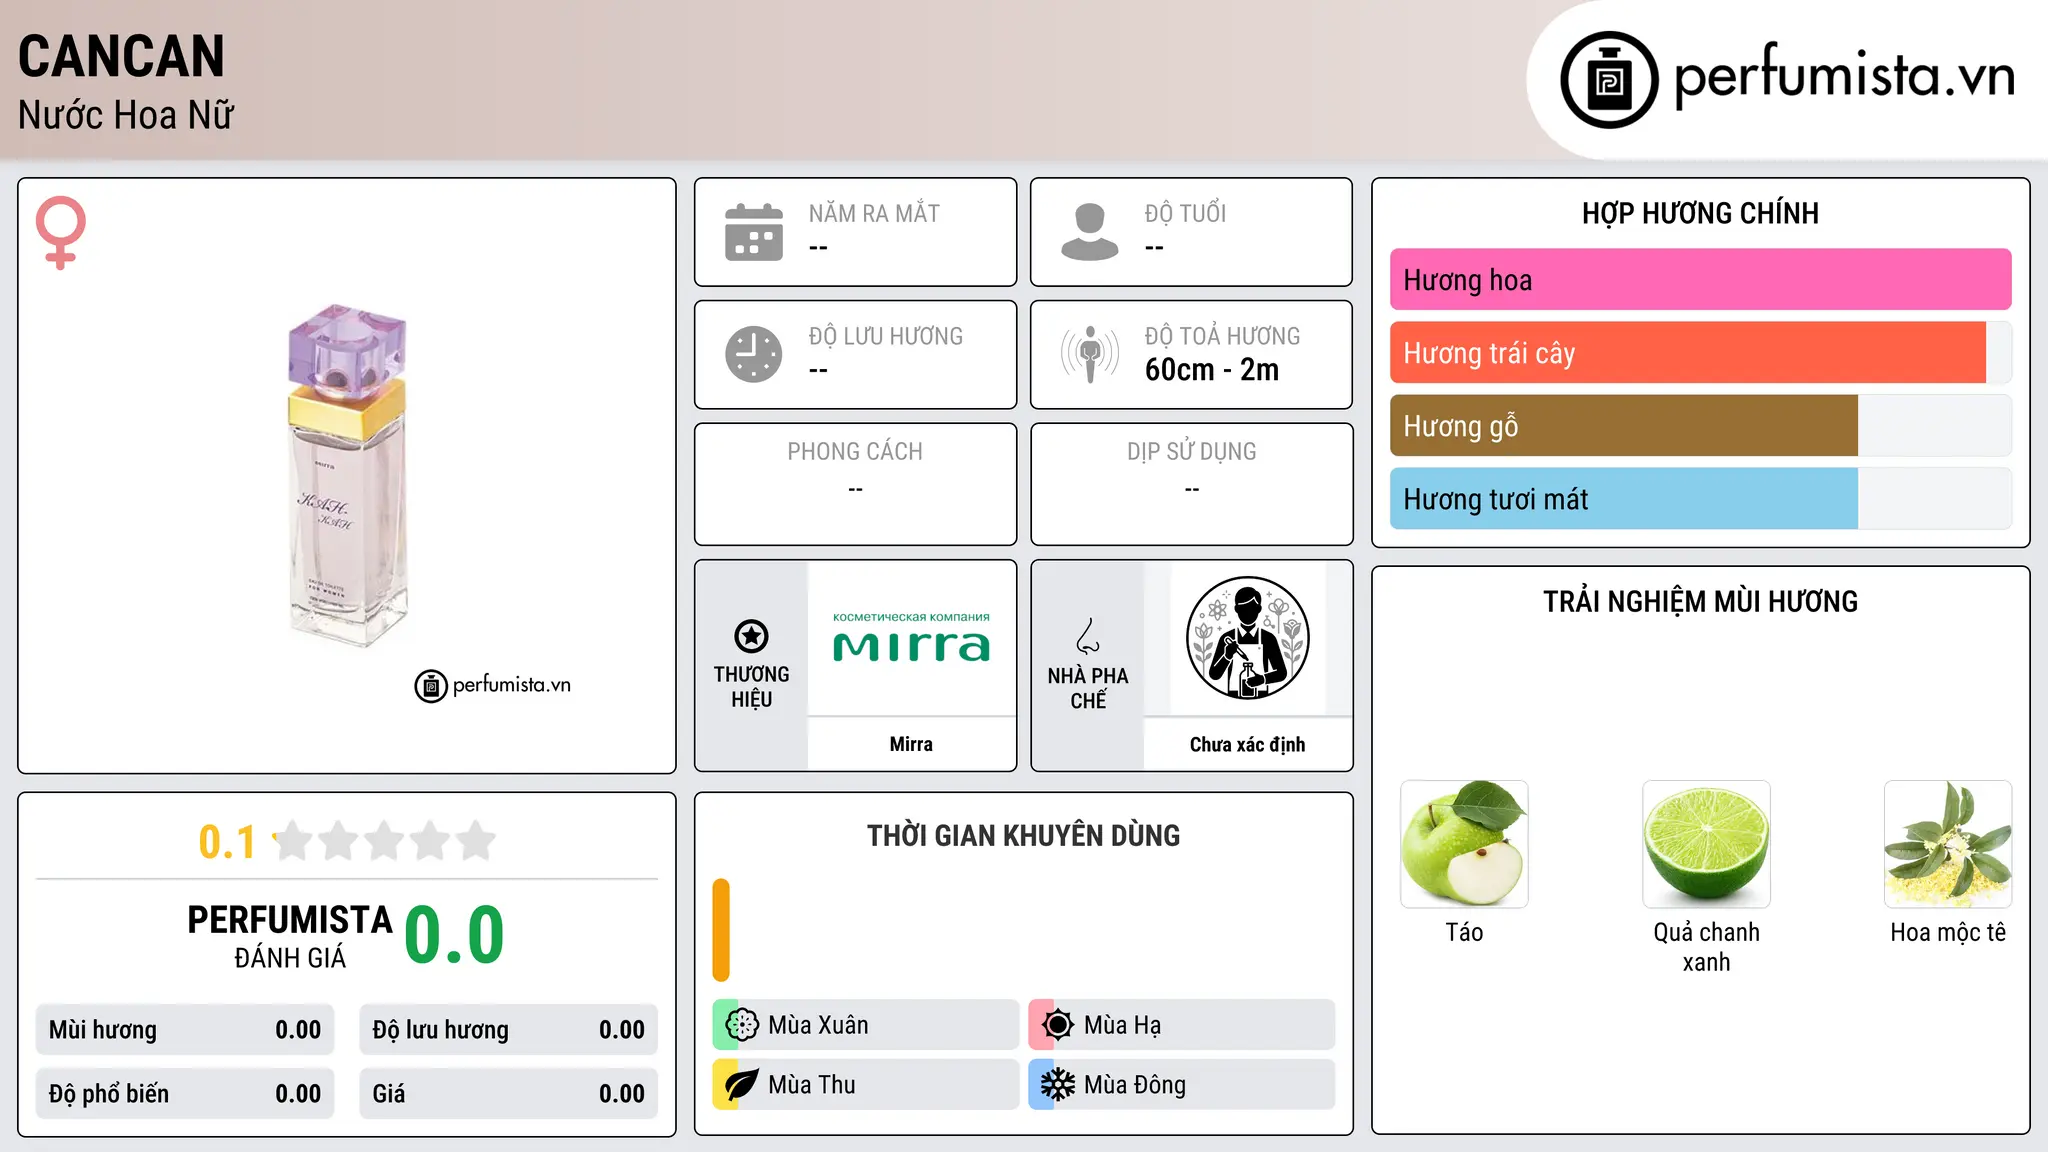Click the Độ Toả Hương label
Screen dimensions: 2048x1152
pyautogui.click(x=1222, y=336)
